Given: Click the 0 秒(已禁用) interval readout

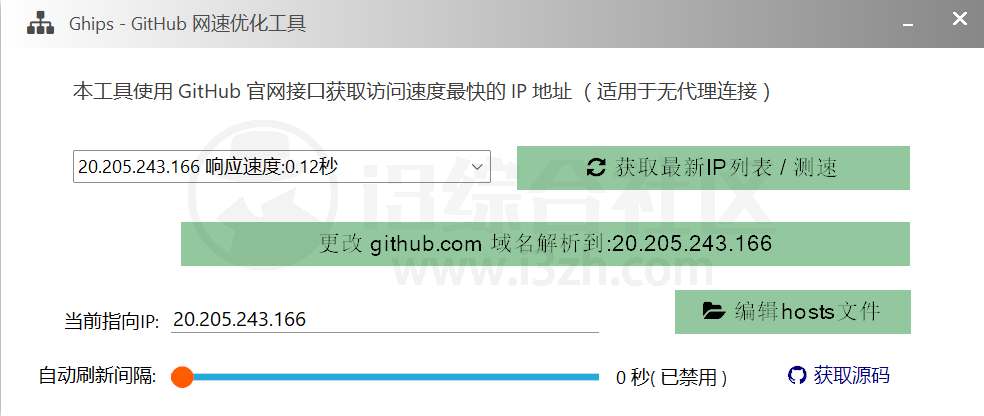Looking at the screenshot, I should [671, 377].
